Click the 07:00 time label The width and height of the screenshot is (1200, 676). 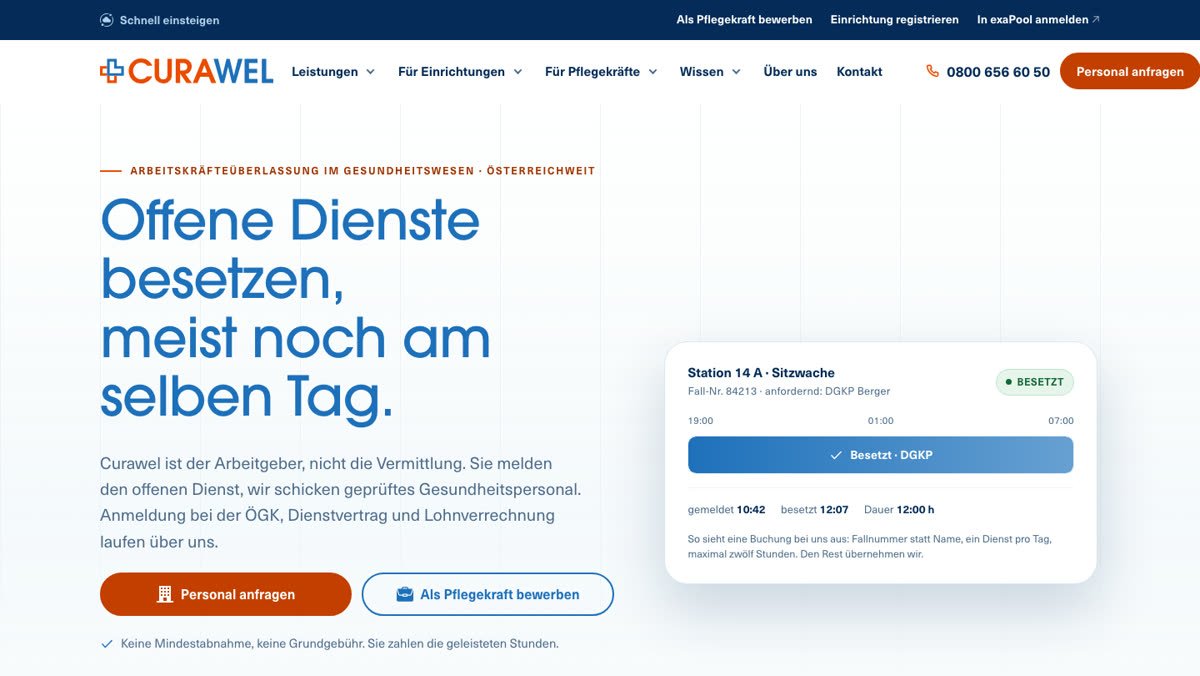pyautogui.click(x=1061, y=421)
